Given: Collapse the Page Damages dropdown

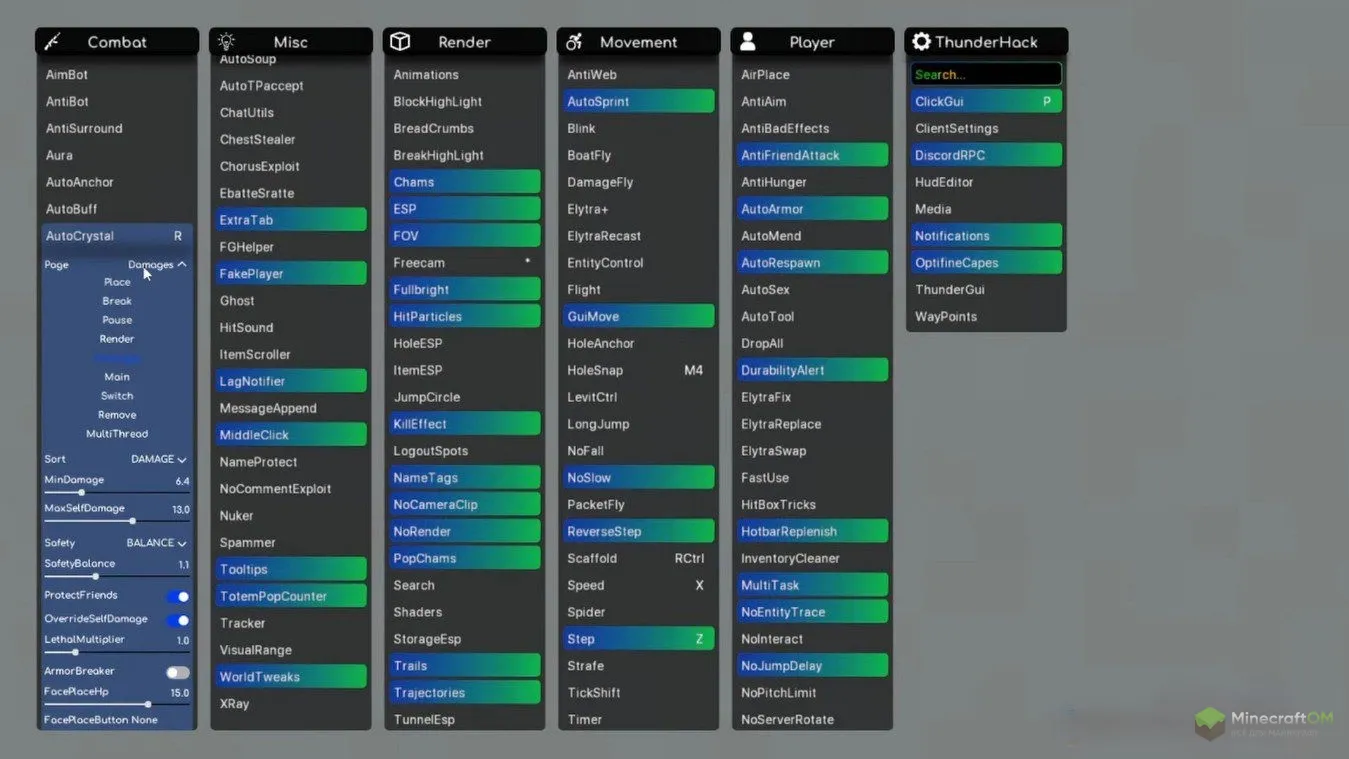Looking at the screenshot, I should 158,265.
